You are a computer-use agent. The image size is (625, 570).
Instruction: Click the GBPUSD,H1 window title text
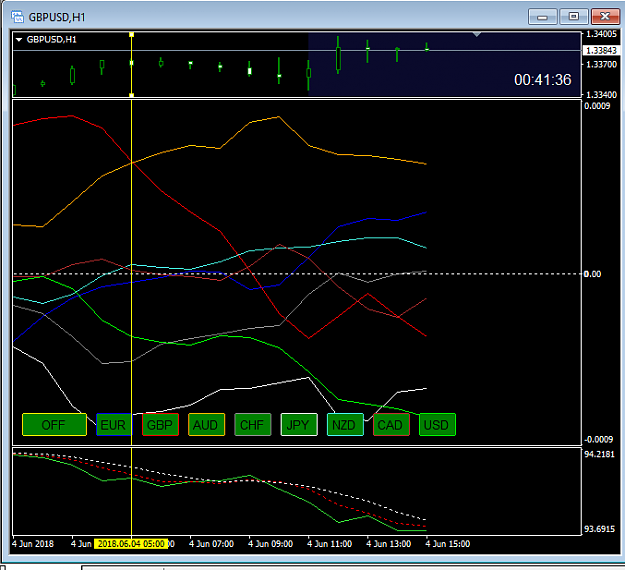(57, 17)
